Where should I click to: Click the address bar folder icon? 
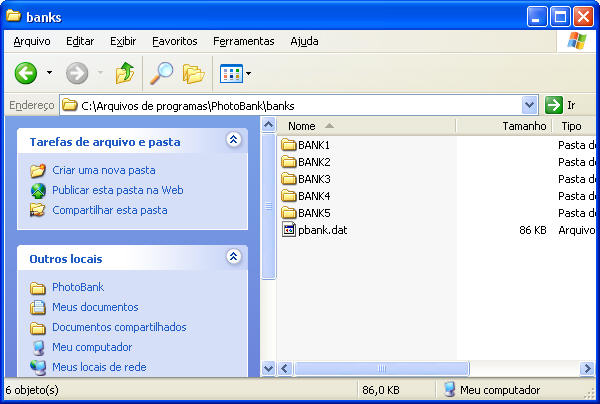pos(70,105)
